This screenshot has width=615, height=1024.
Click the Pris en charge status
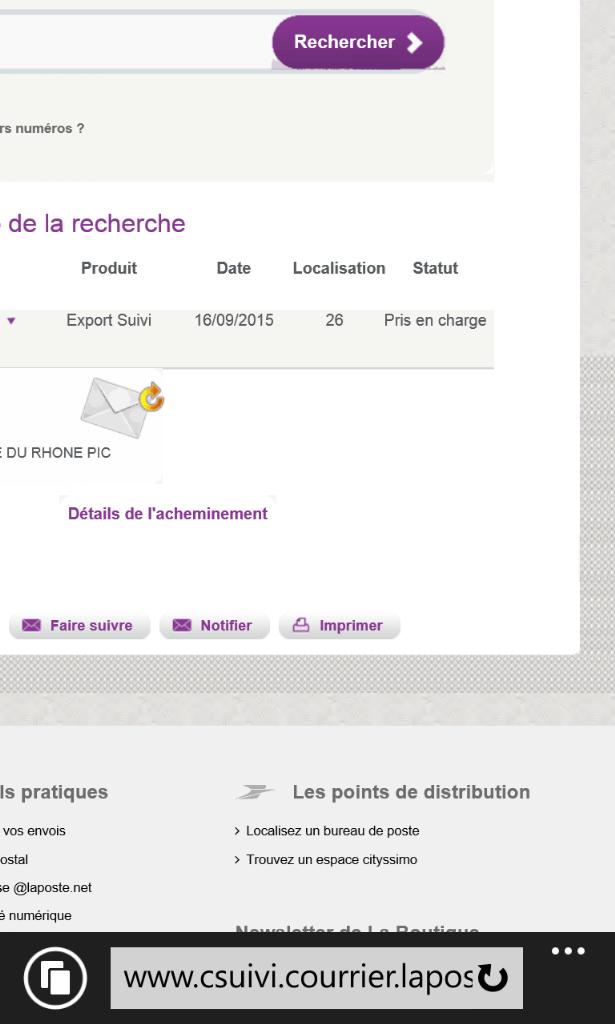click(x=435, y=321)
